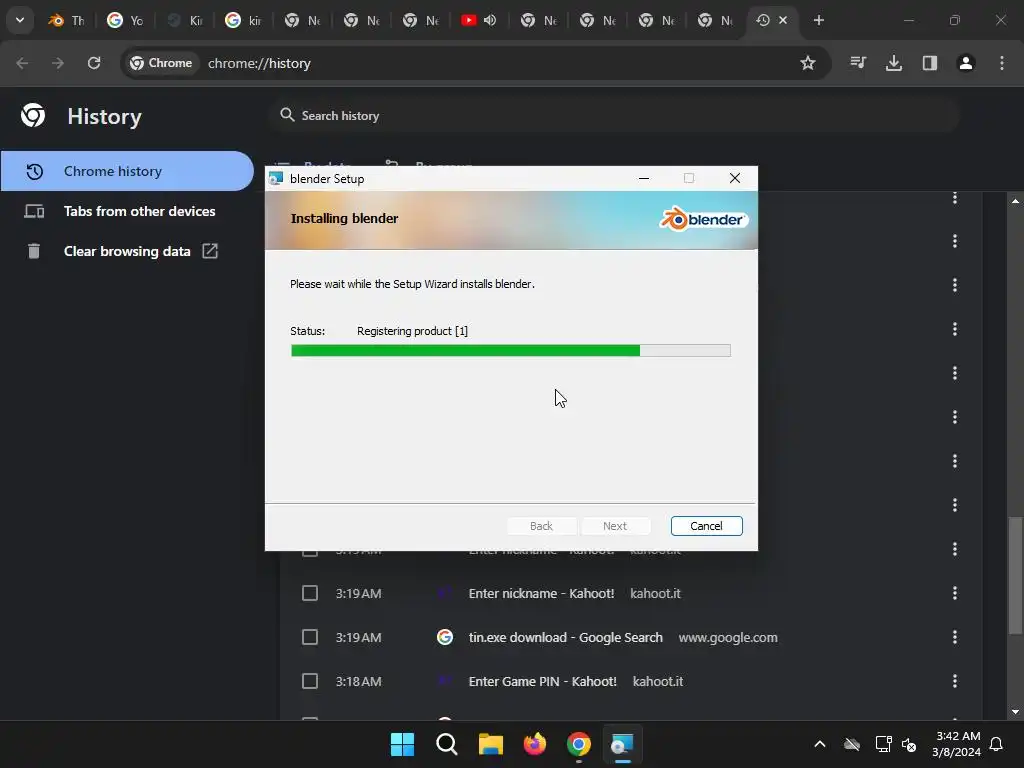Image resolution: width=1024 pixels, height=768 pixels.
Task: Open a new browser tab
Action: tap(819, 20)
